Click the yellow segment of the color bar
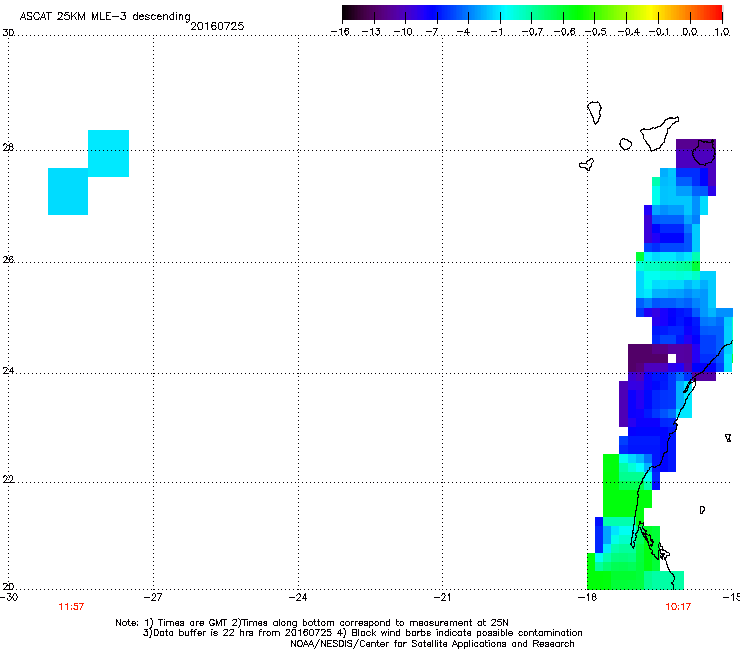Screen dimensions: 740x650 (x=652, y=12)
